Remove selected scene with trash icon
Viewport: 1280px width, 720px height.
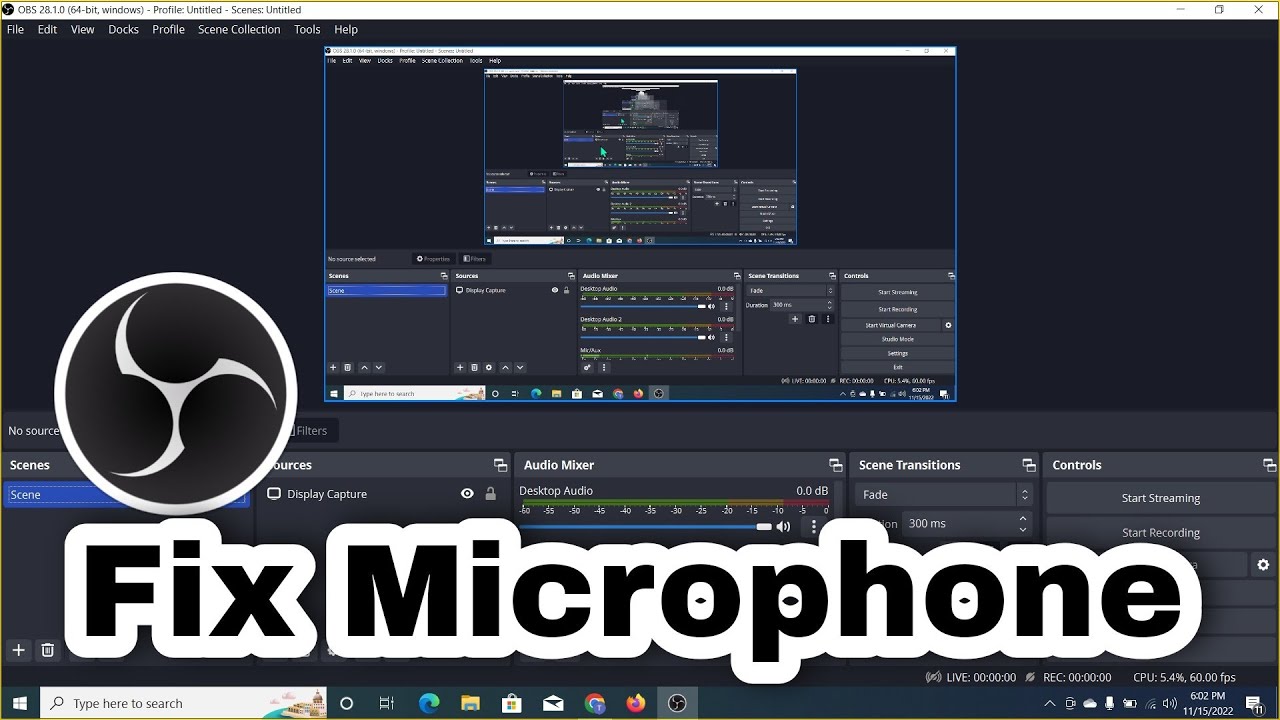tap(47, 650)
